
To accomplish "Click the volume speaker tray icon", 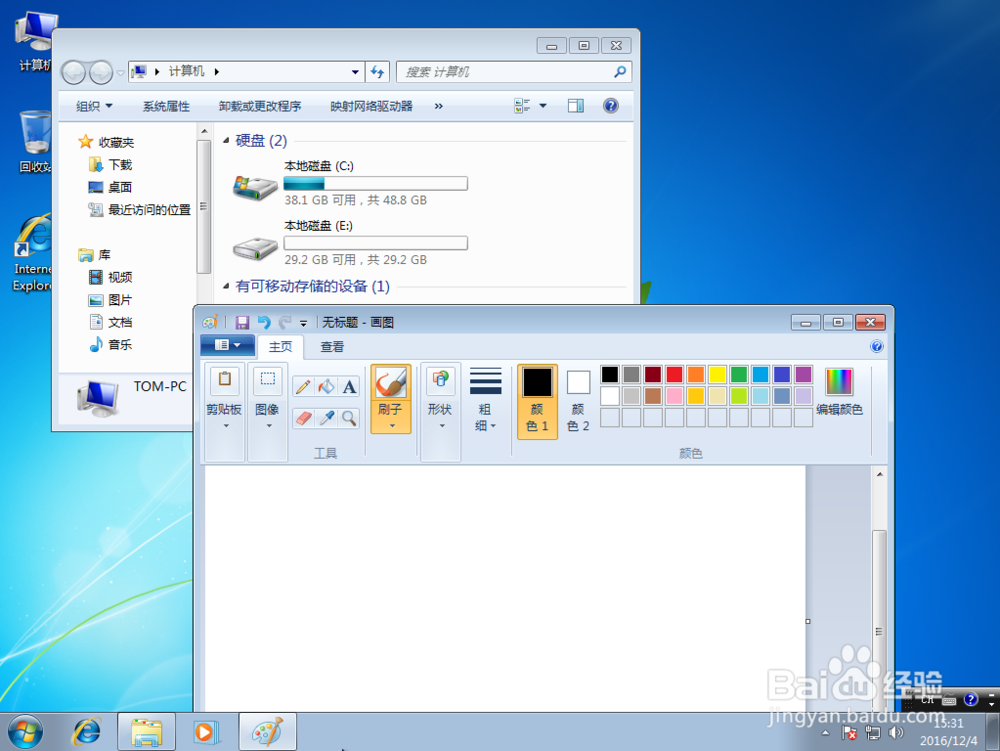I will tap(896, 733).
